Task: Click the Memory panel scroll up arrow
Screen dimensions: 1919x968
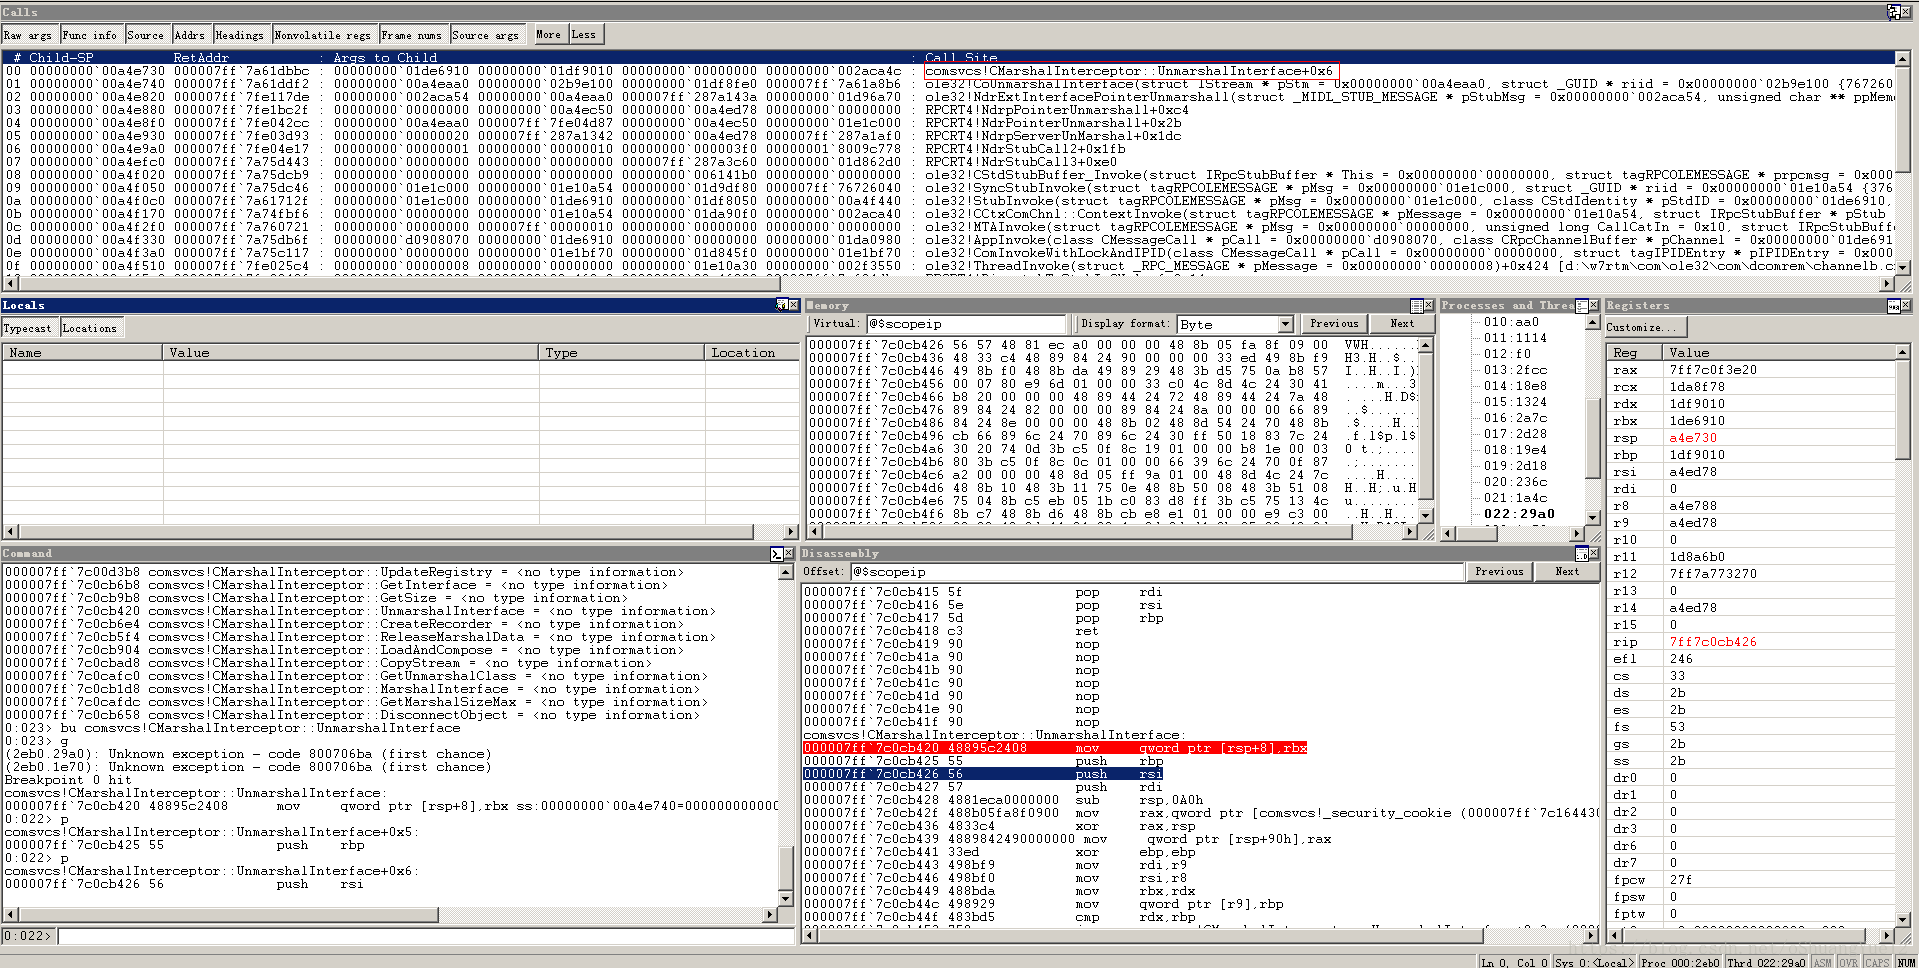Action: (1426, 345)
